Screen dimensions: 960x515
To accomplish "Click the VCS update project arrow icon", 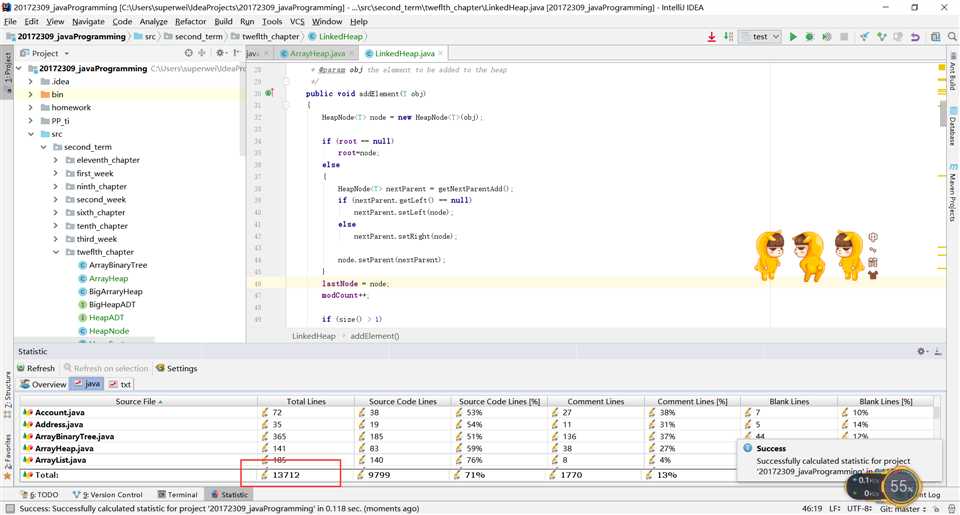I will tap(864, 37).
